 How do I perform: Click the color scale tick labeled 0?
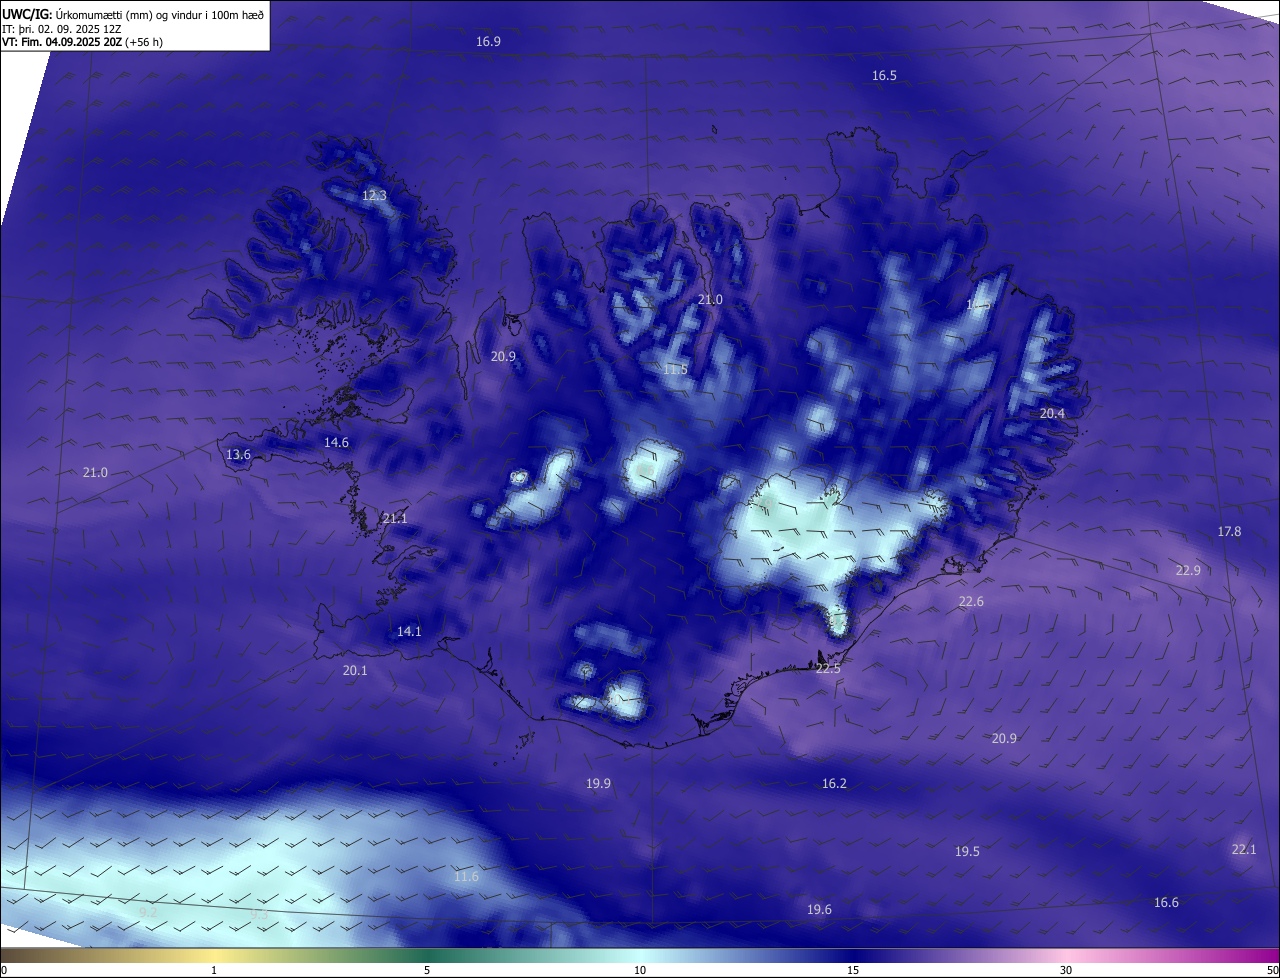coord(4,971)
